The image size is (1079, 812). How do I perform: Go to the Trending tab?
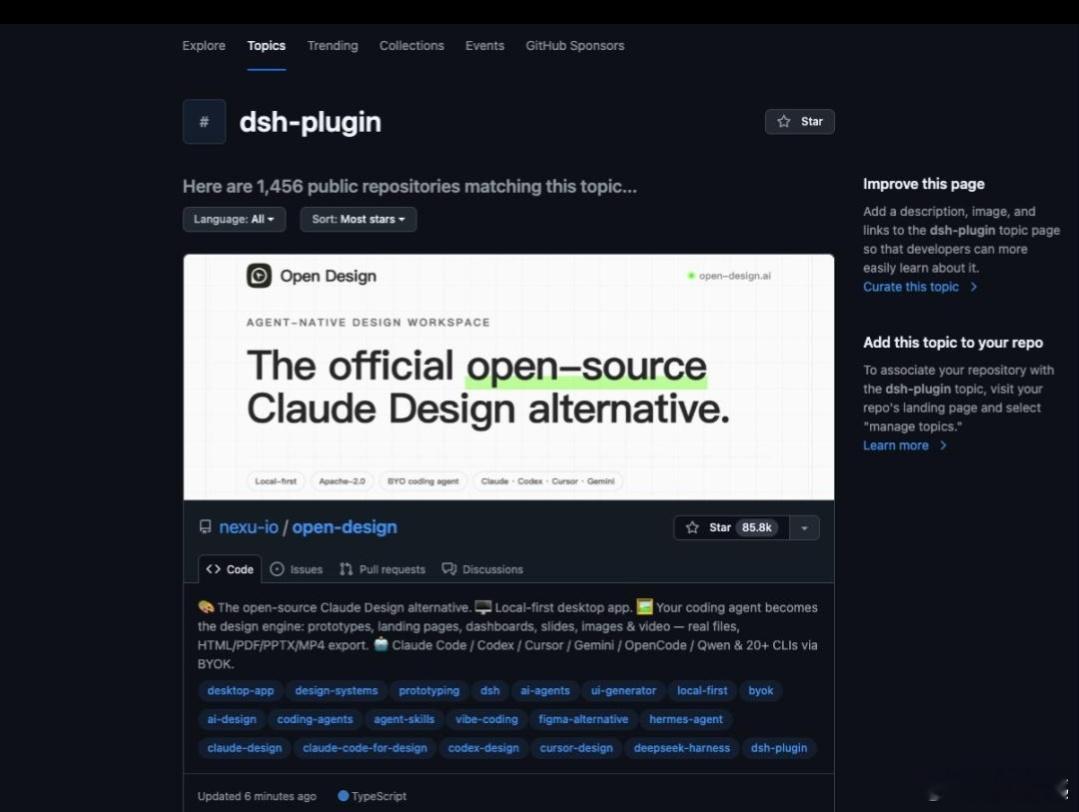point(332,45)
